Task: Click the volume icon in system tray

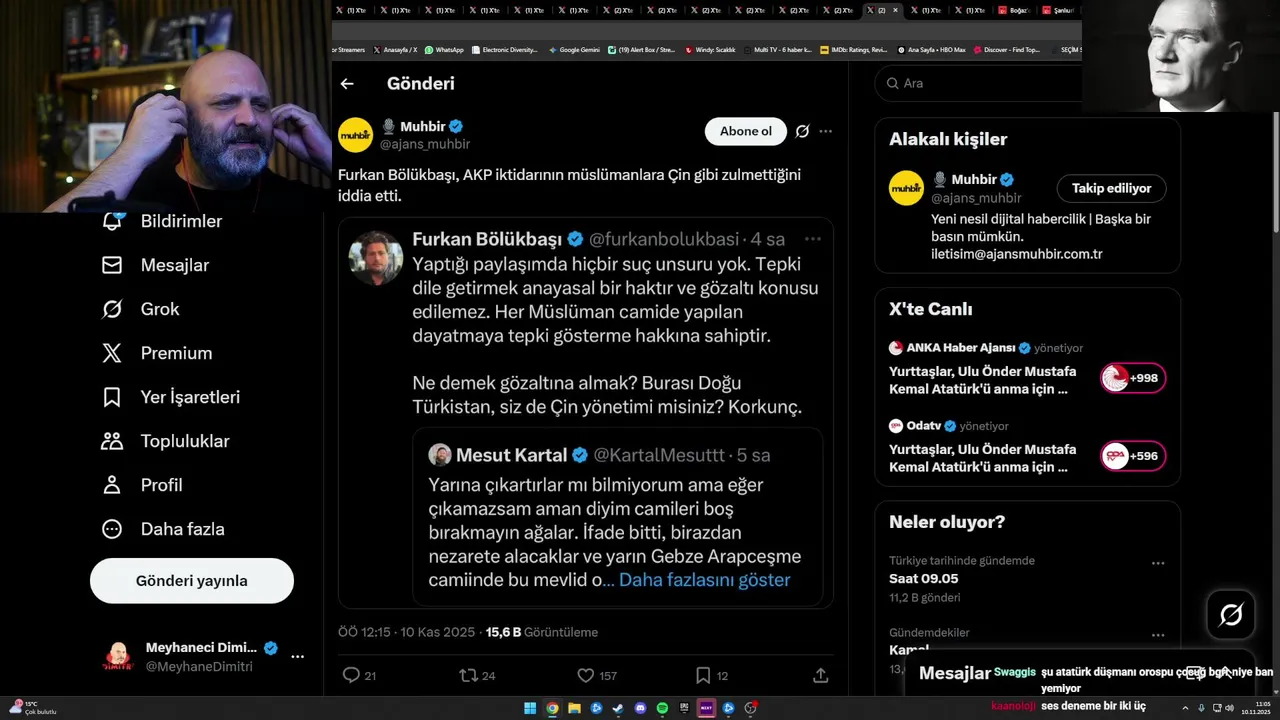Action: [1230, 708]
